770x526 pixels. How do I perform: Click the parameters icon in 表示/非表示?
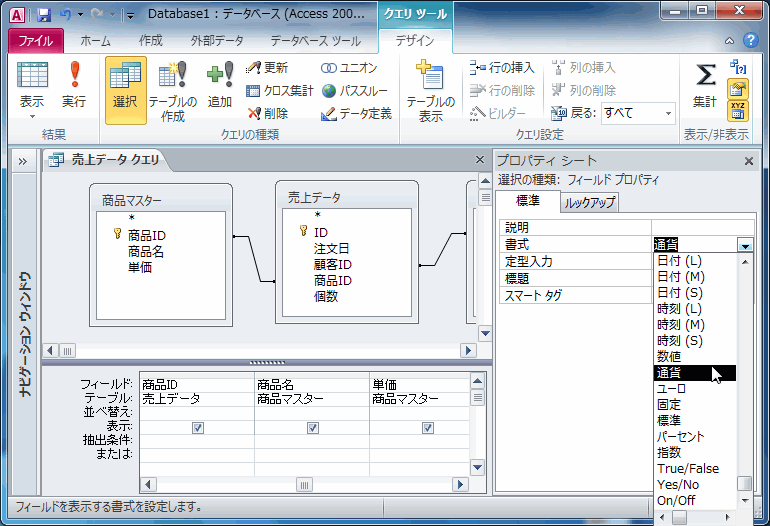[x=738, y=67]
